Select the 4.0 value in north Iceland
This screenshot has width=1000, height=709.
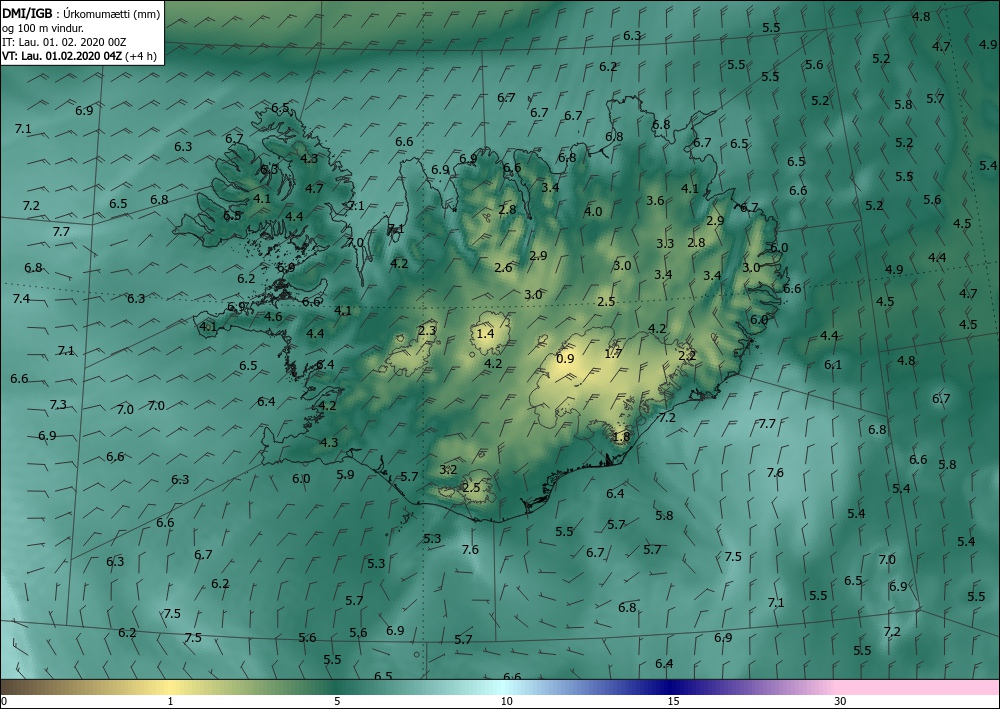[x=593, y=212]
